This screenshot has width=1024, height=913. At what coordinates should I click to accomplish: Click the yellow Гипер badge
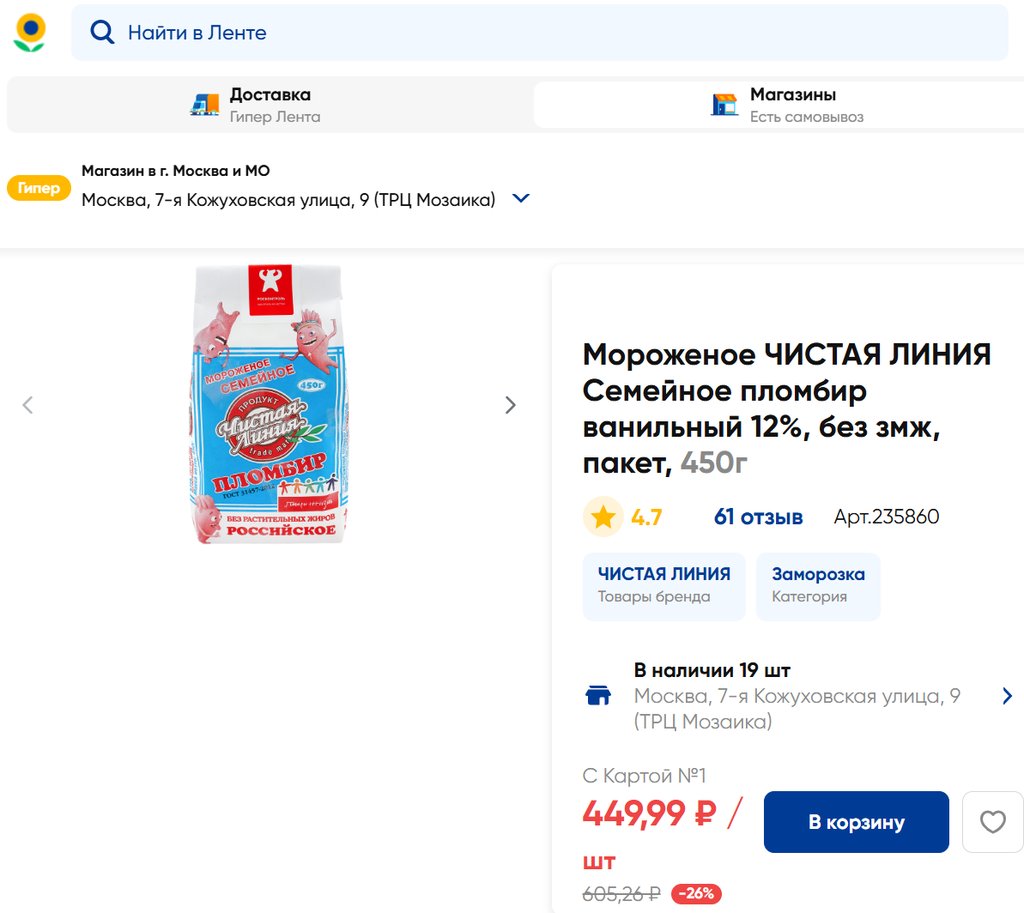(39, 188)
